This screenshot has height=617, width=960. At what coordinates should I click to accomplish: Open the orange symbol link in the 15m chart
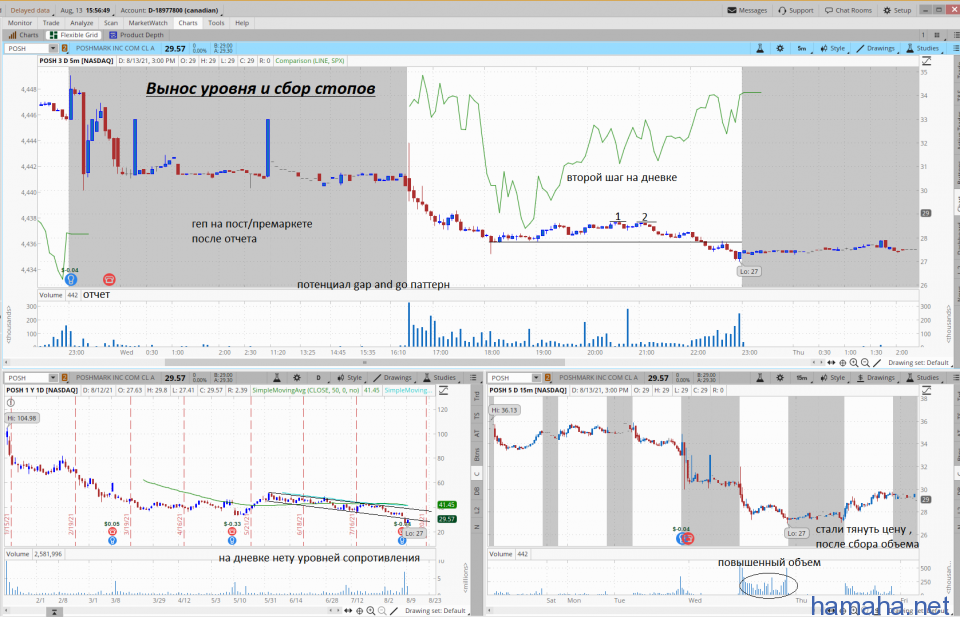click(x=547, y=378)
